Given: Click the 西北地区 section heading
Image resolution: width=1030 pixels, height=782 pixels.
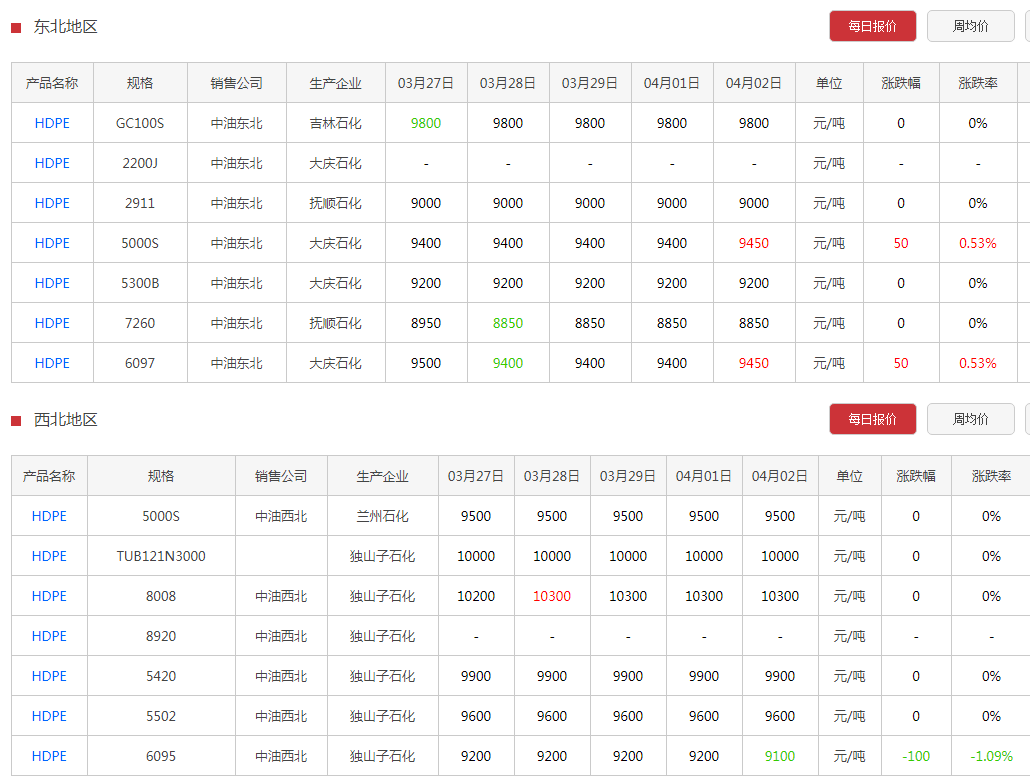Looking at the screenshot, I should 66,420.
